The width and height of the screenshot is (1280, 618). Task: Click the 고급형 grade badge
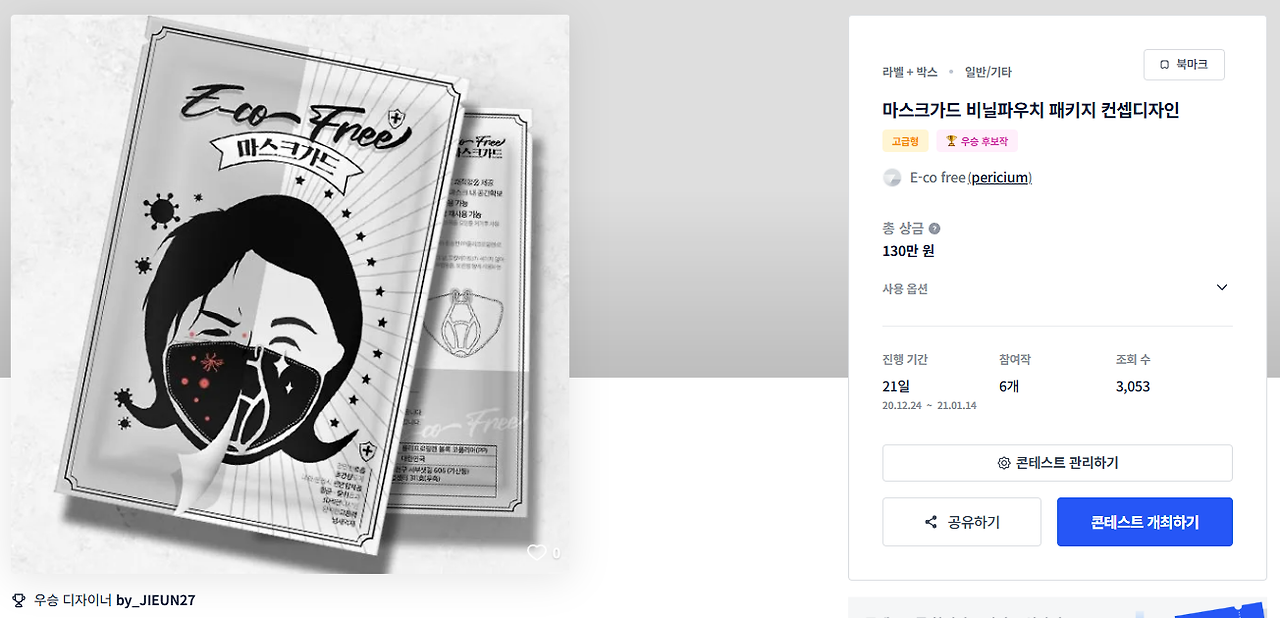click(905, 141)
